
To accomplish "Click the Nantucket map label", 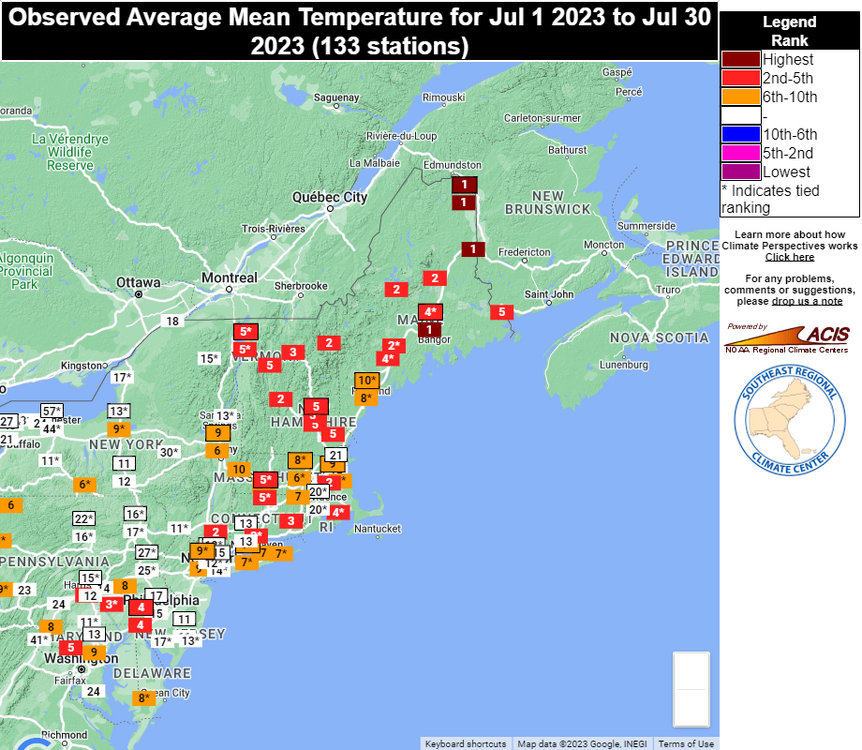I will coord(377,528).
